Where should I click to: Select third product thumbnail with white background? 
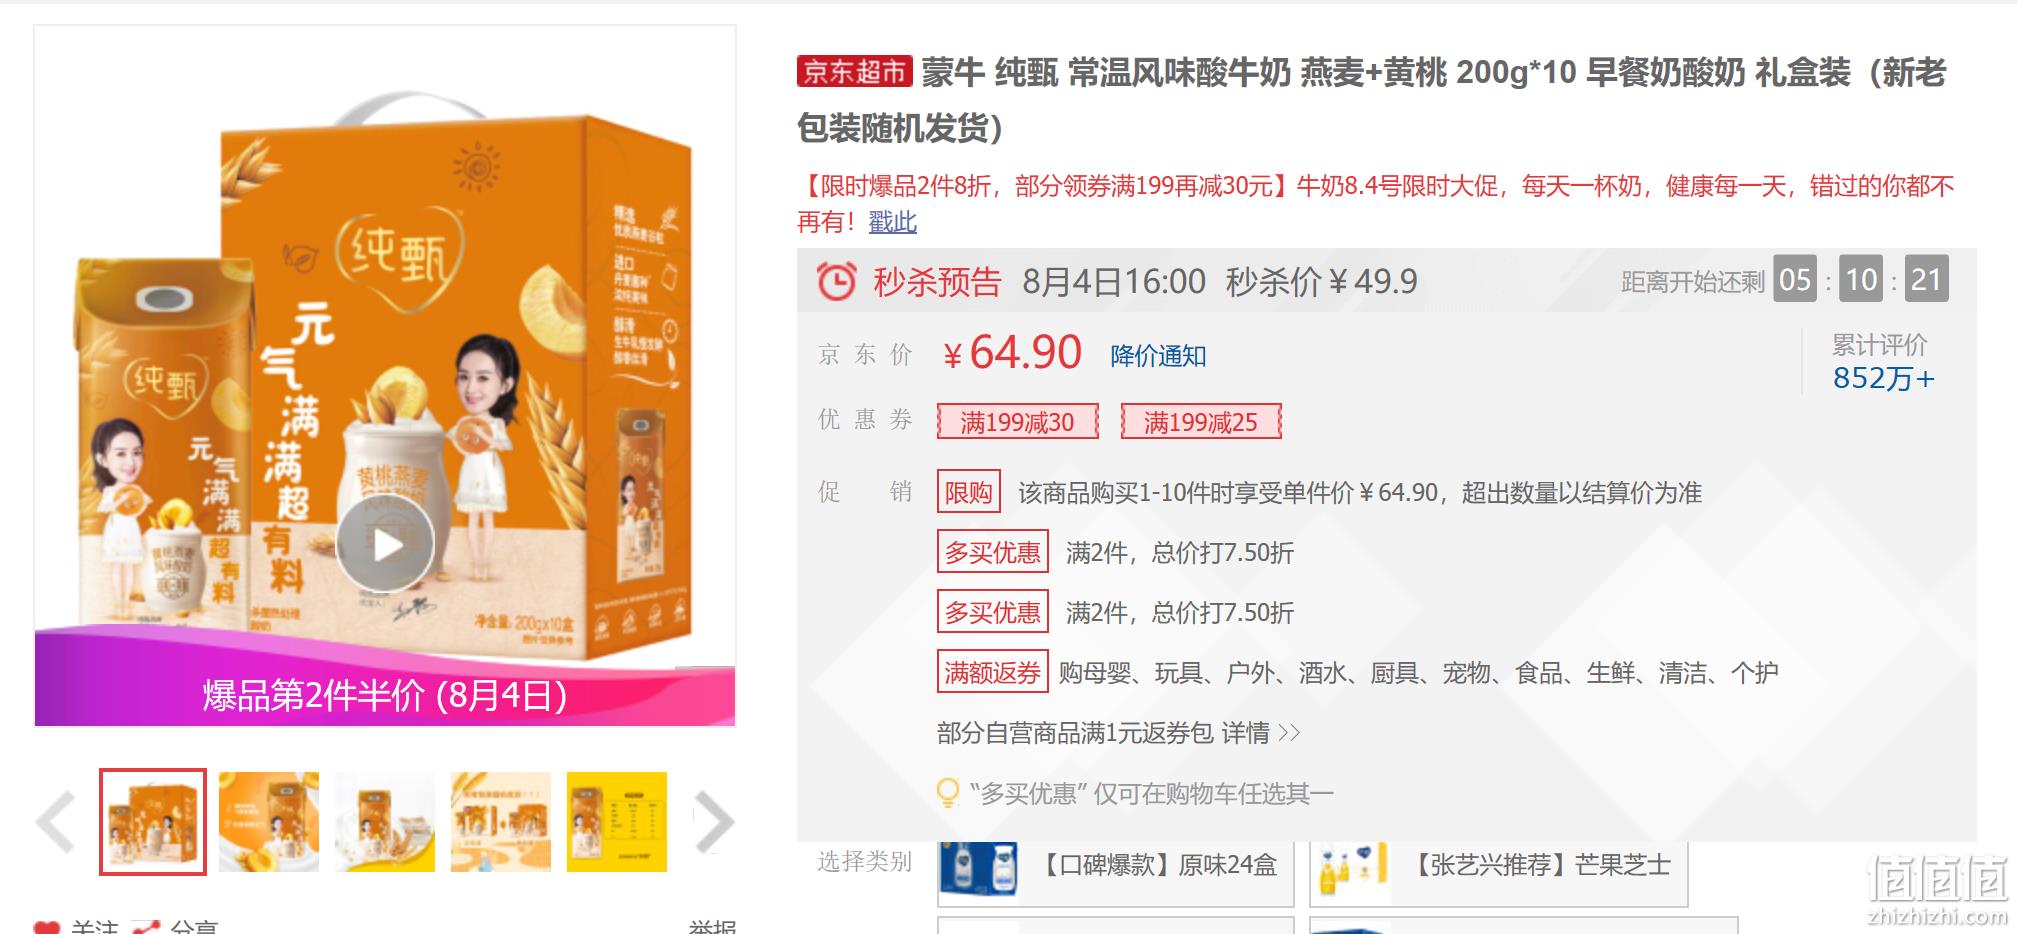[x=385, y=822]
